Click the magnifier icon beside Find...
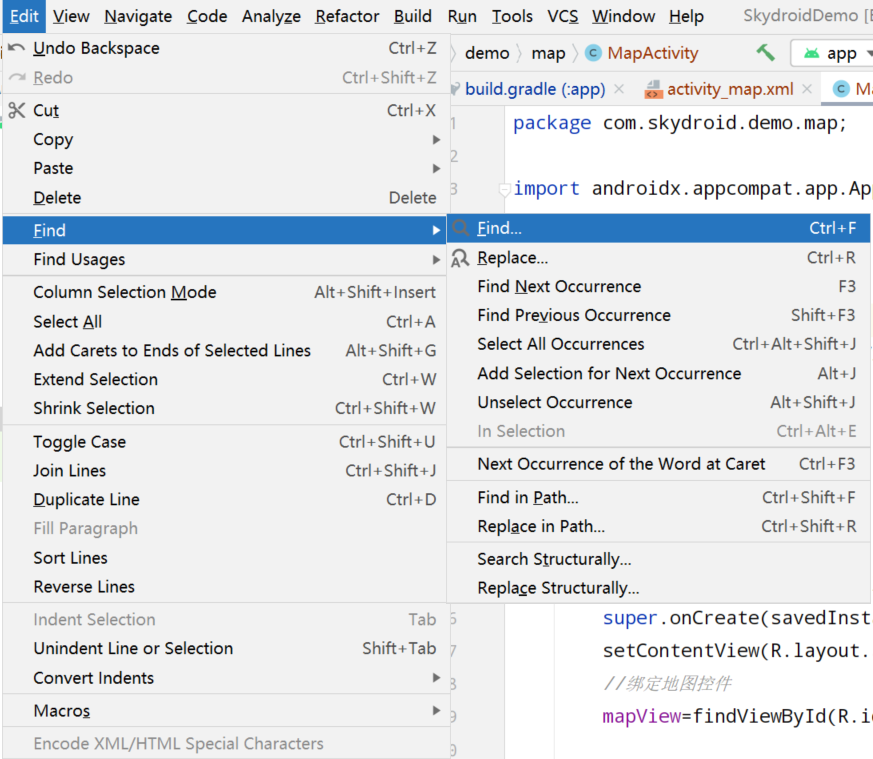The image size is (873, 759). pos(460,228)
